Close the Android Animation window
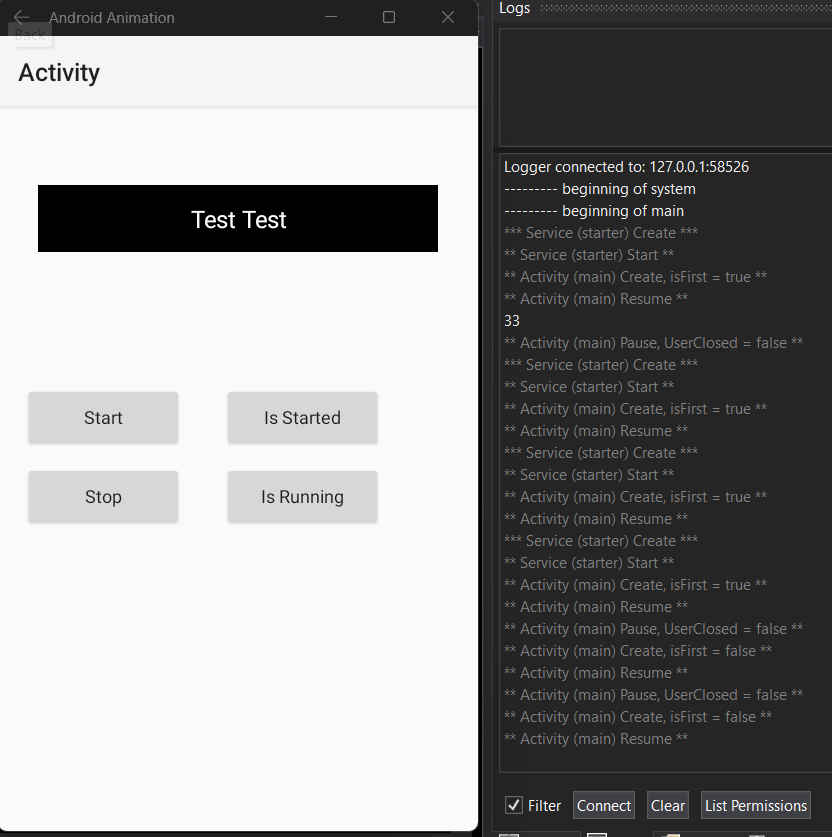 pyautogui.click(x=448, y=17)
